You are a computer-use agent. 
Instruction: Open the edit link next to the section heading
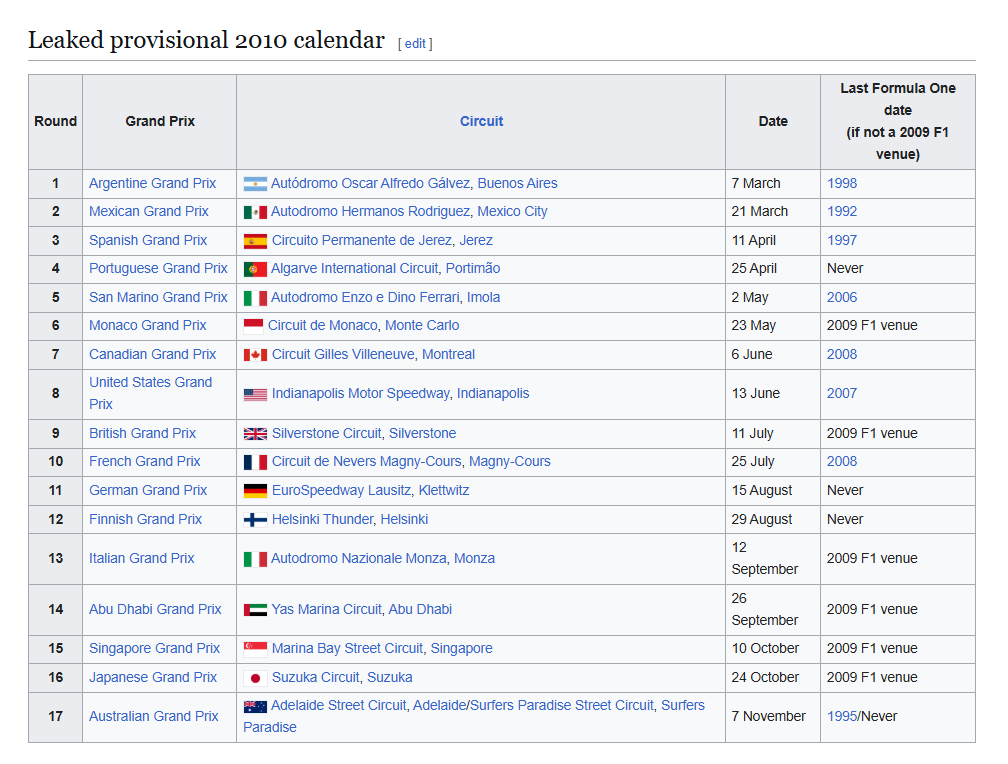coord(415,44)
